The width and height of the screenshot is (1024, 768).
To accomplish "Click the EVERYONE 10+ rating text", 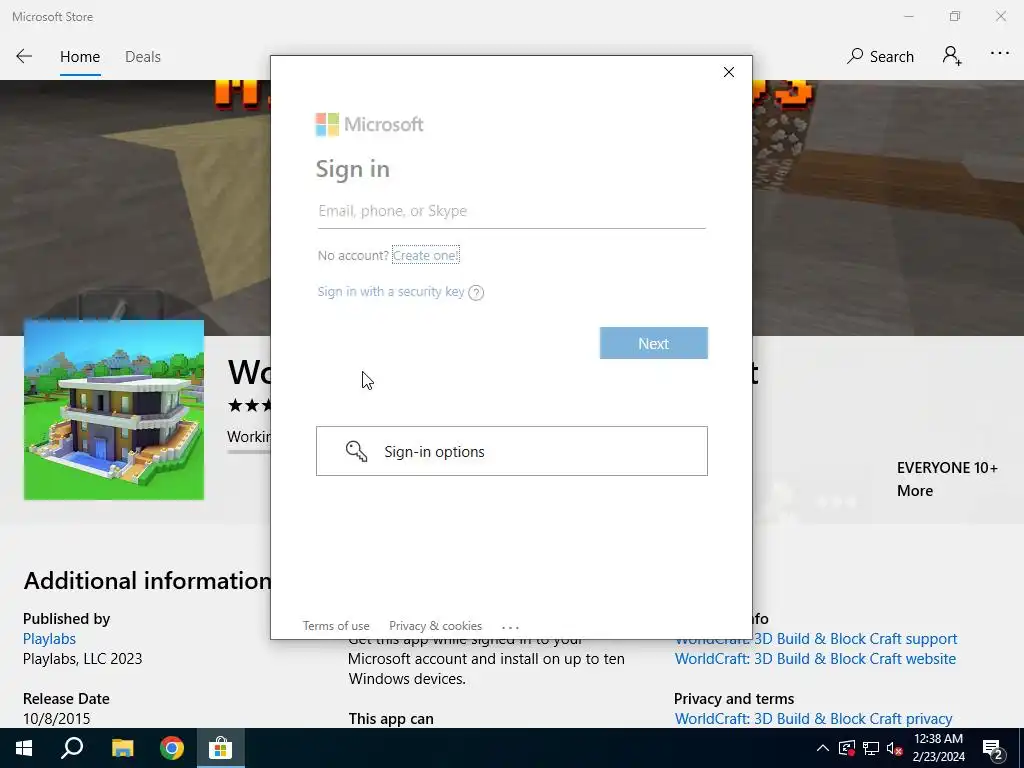I will 947,468.
